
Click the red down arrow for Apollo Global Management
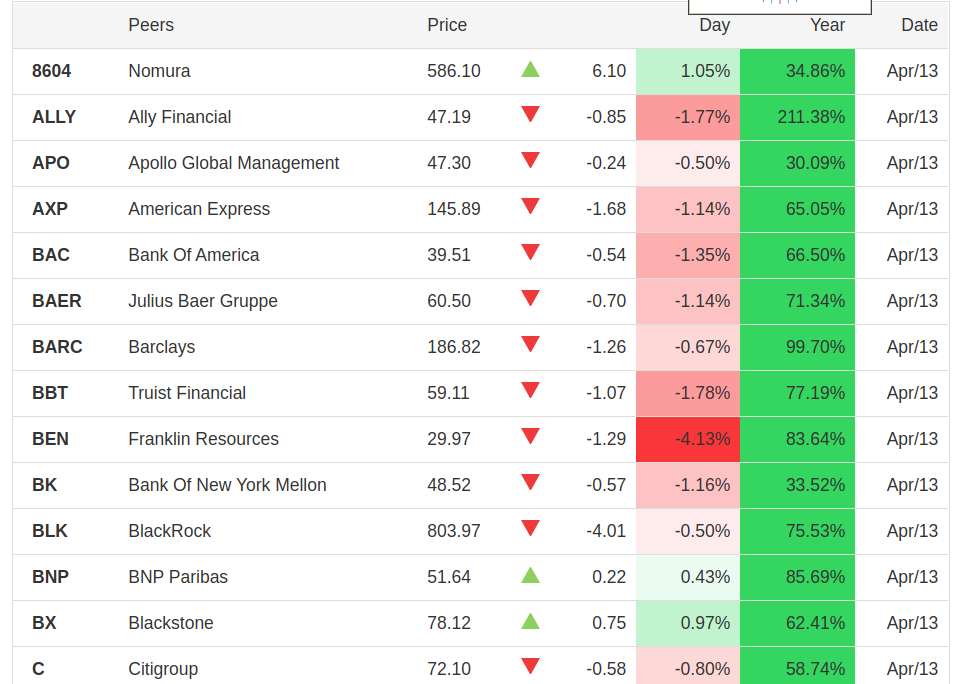[x=530, y=160]
